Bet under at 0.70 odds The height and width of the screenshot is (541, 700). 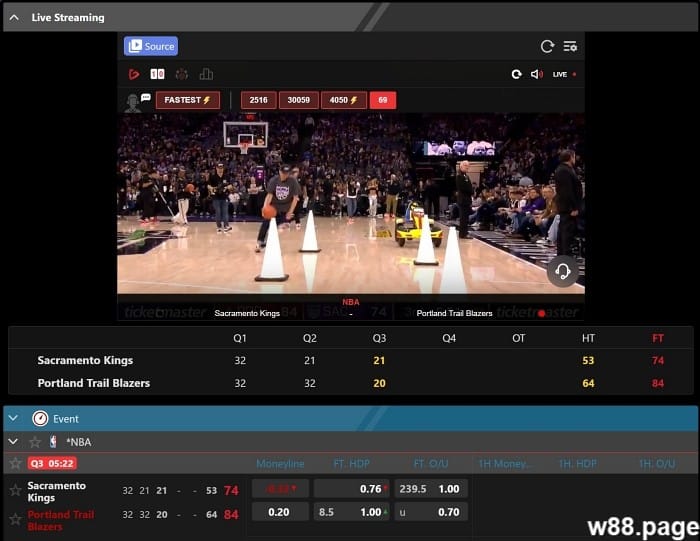coord(431,512)
